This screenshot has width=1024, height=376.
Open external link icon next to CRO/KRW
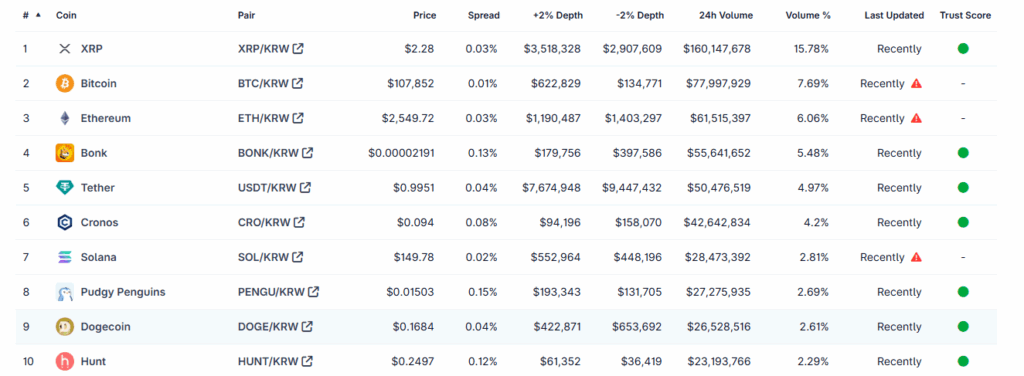tap(299, 222)
